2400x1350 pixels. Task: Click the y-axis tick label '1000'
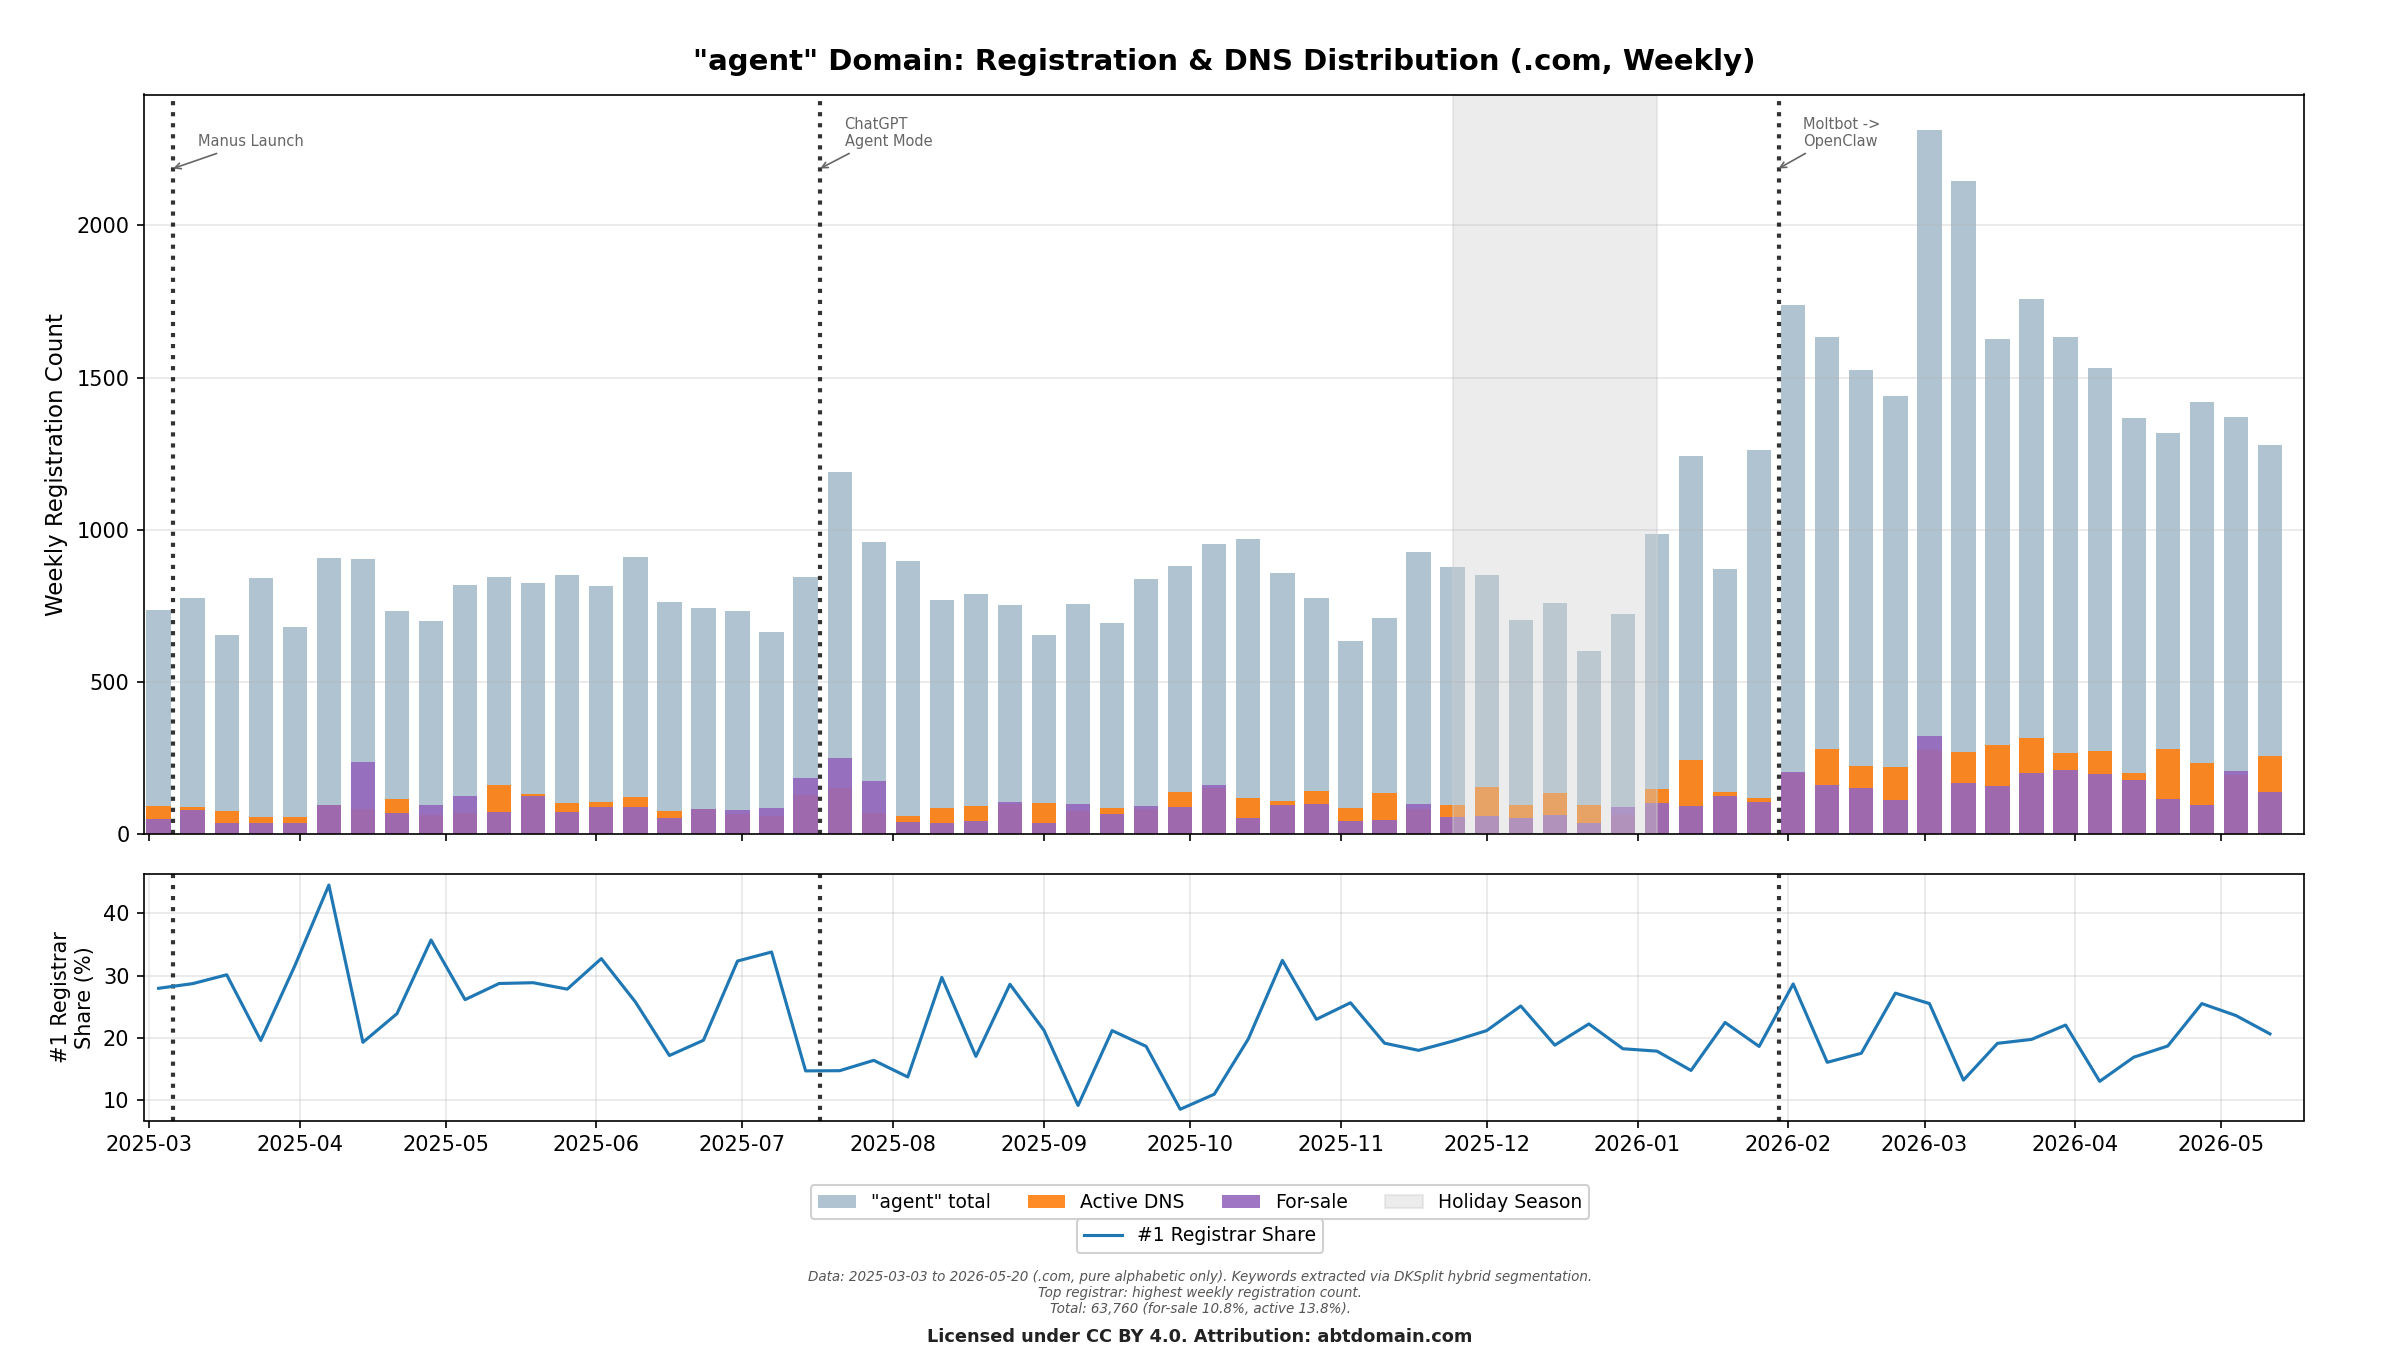[x=103, y=531]
